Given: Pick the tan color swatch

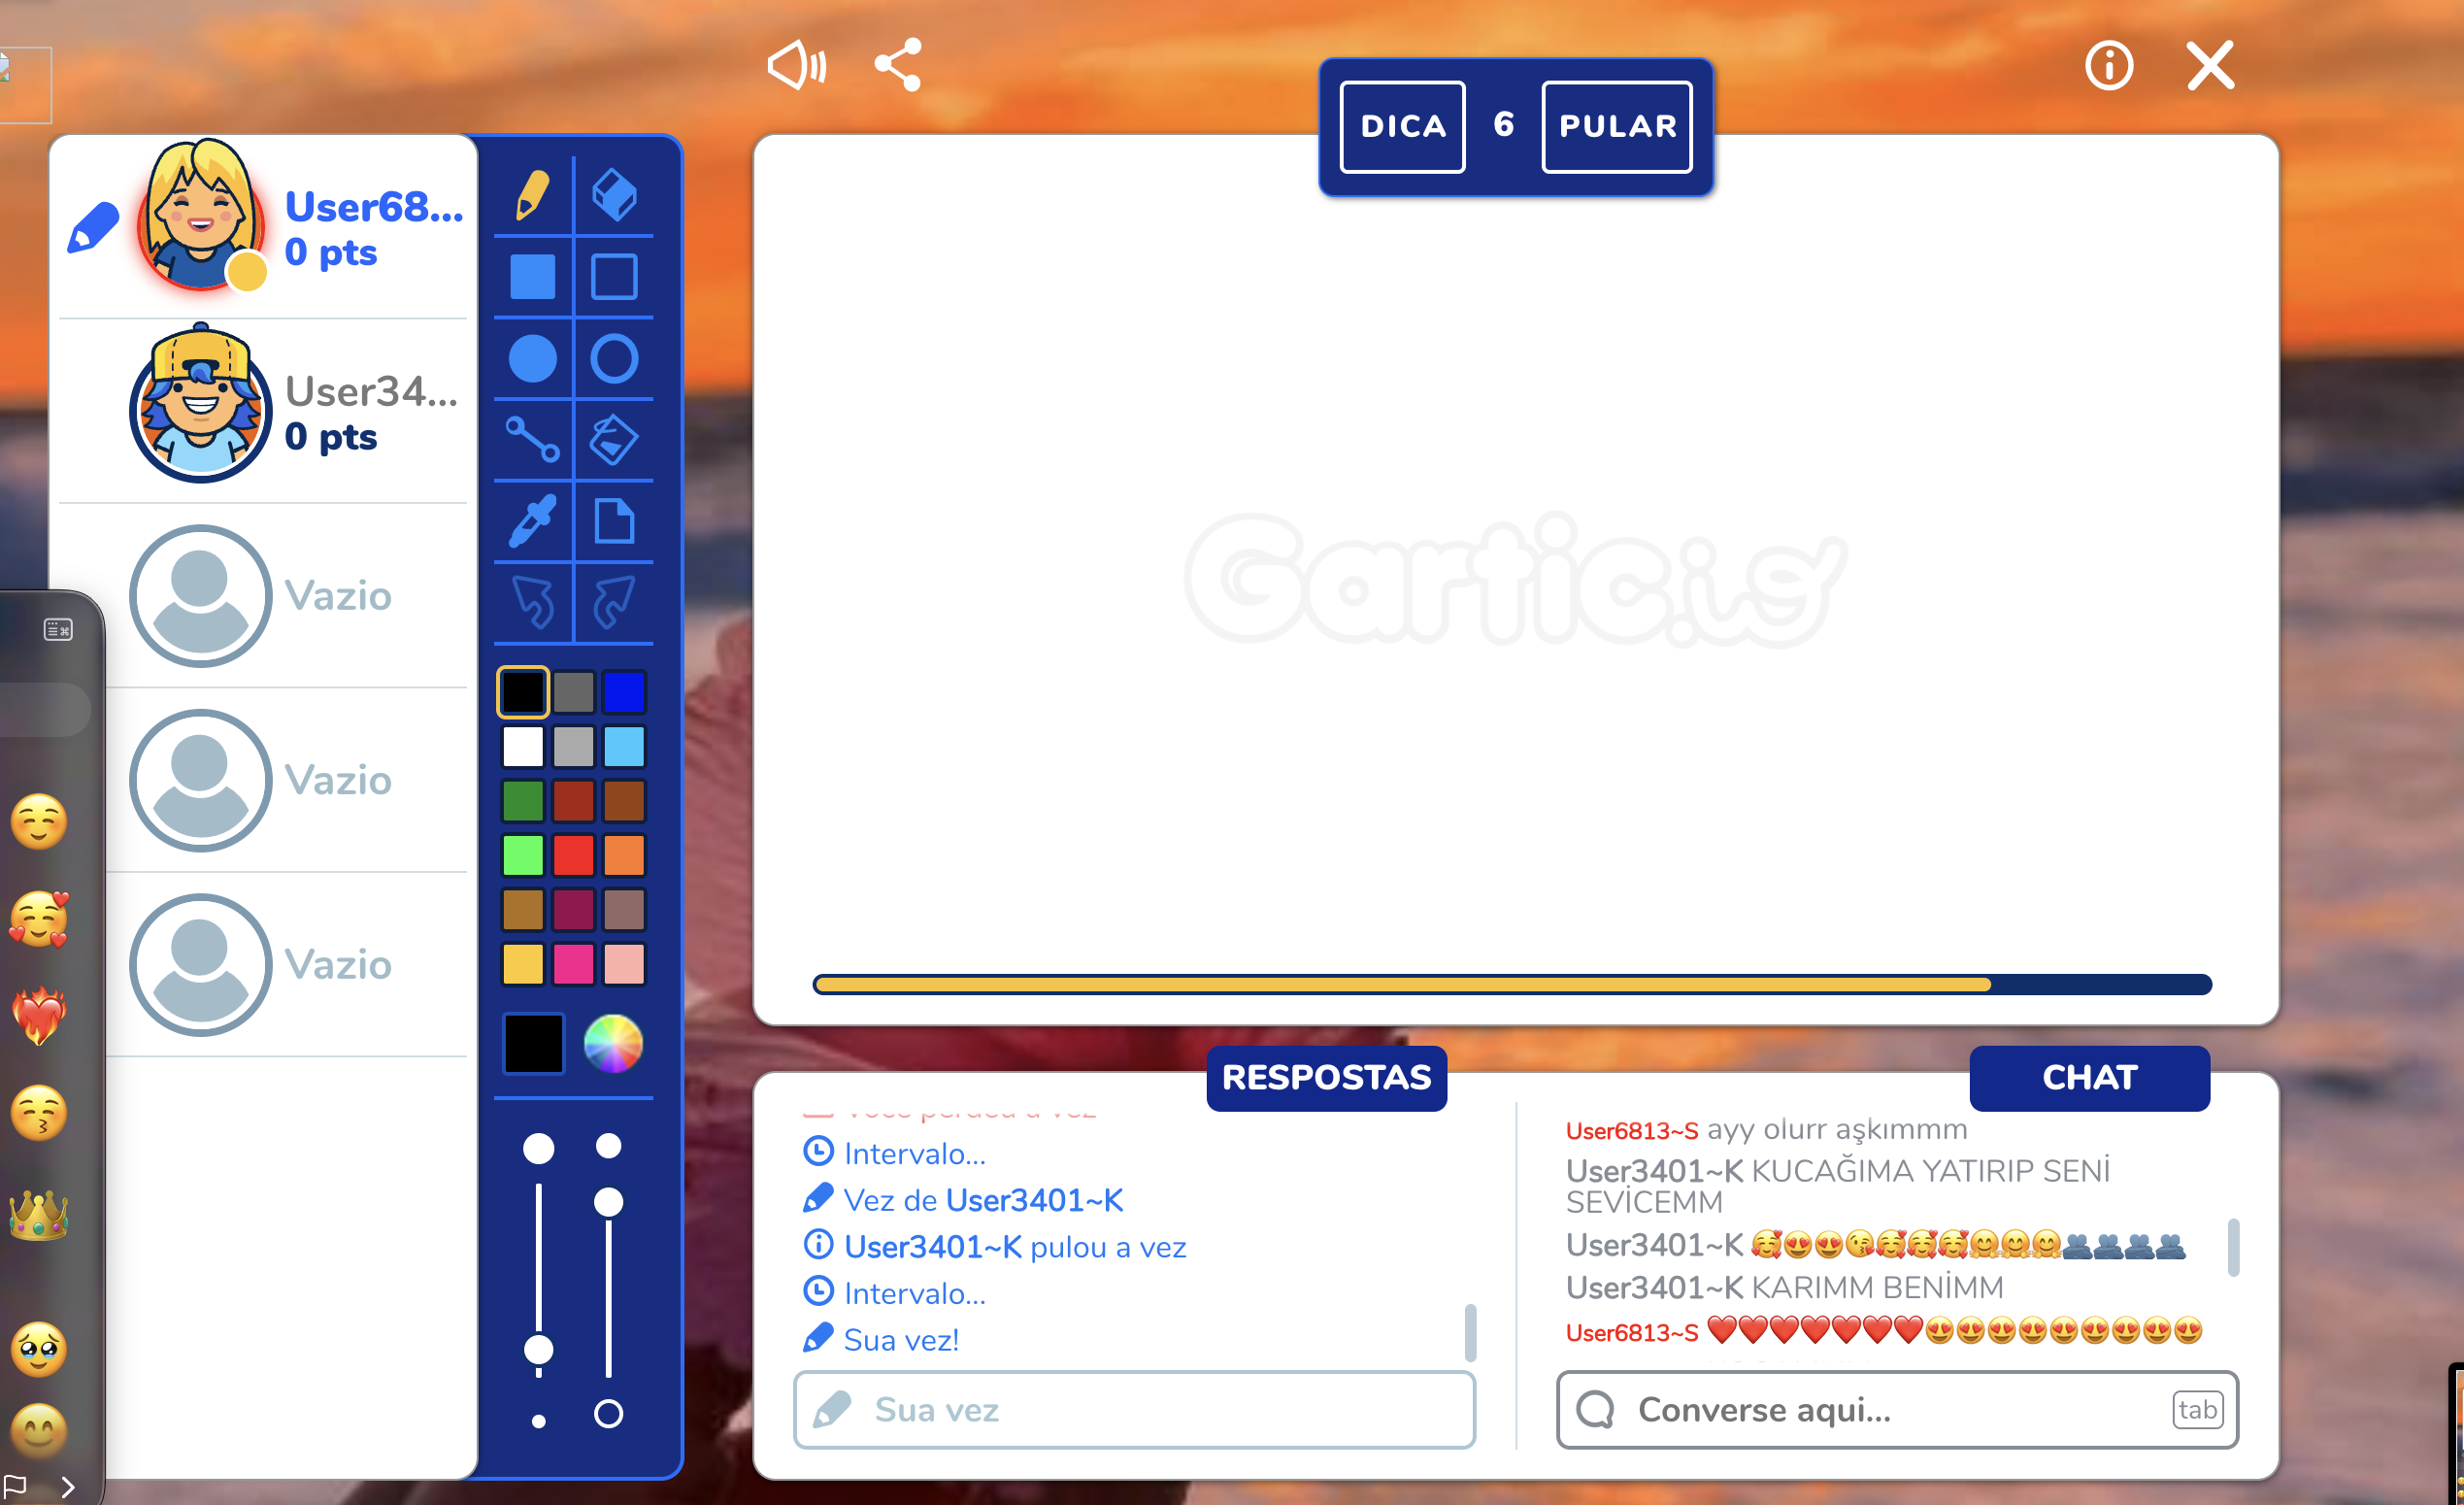Looking at the screenshot, I should click(523, 910).
